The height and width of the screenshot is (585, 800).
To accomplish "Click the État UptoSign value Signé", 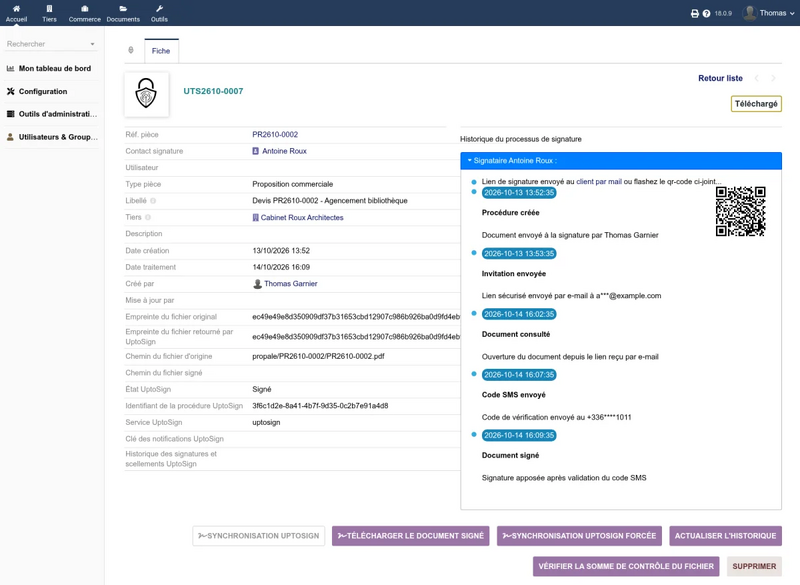I will point(262,390).
